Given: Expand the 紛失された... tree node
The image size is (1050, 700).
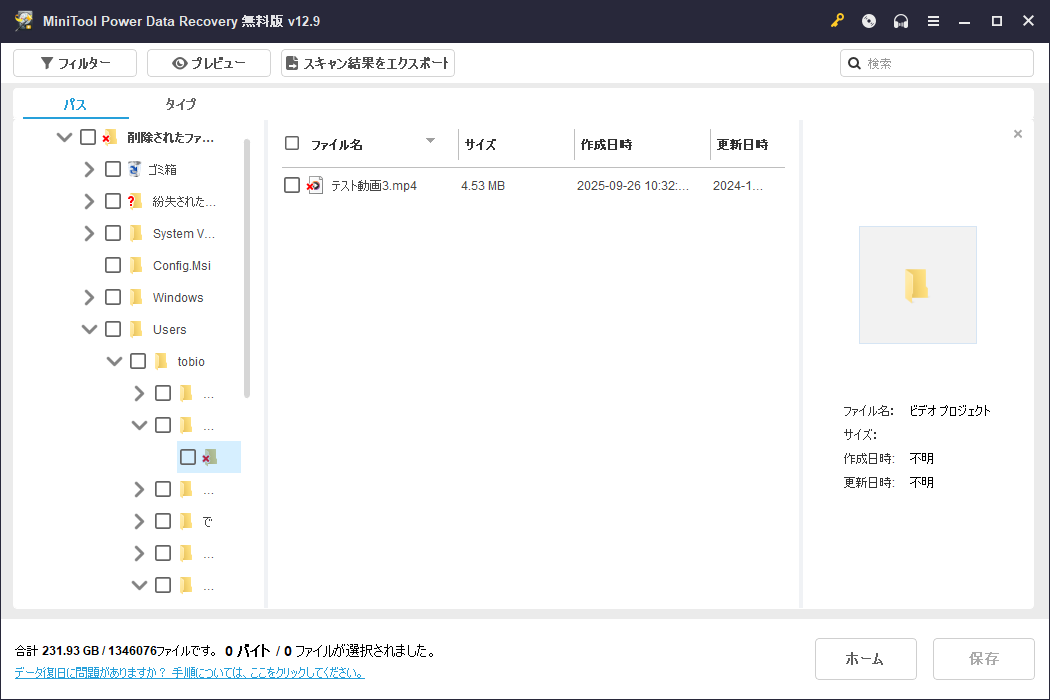Looking at the screenshot, I should coord(89,201).
